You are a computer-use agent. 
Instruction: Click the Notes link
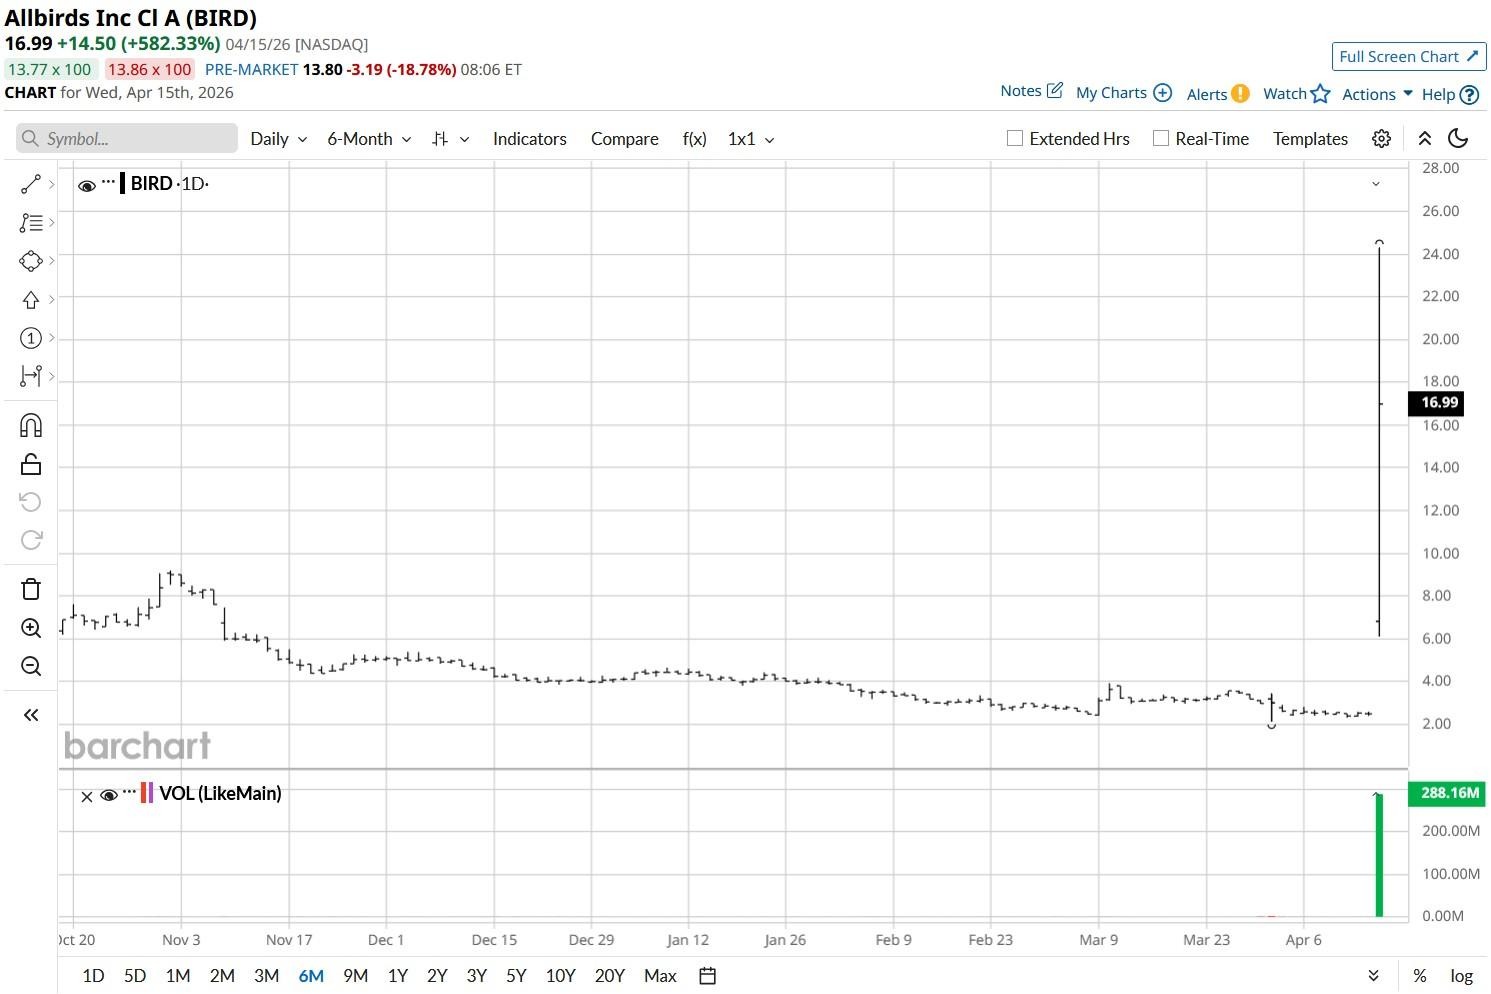coord(1021,91)
